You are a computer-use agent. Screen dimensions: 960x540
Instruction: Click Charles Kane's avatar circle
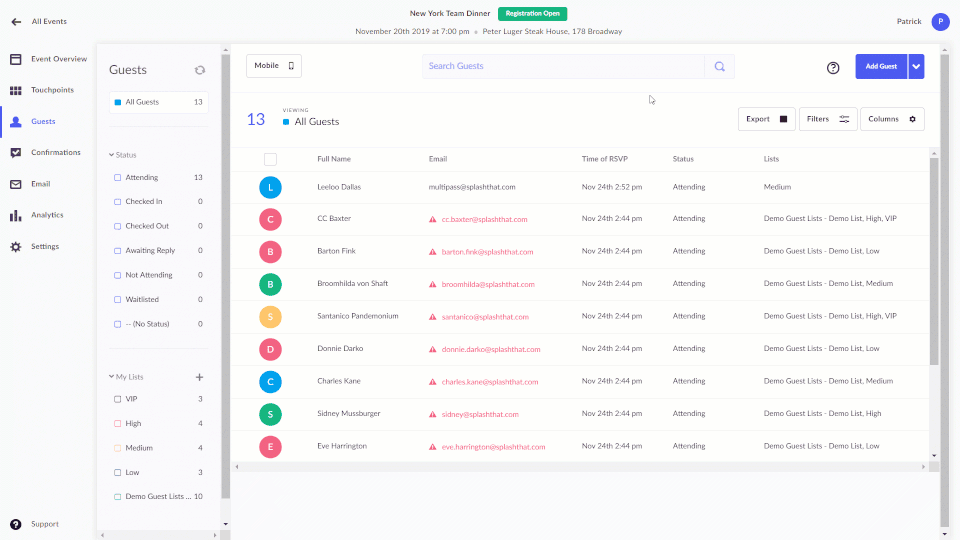[x=270, y=381]
